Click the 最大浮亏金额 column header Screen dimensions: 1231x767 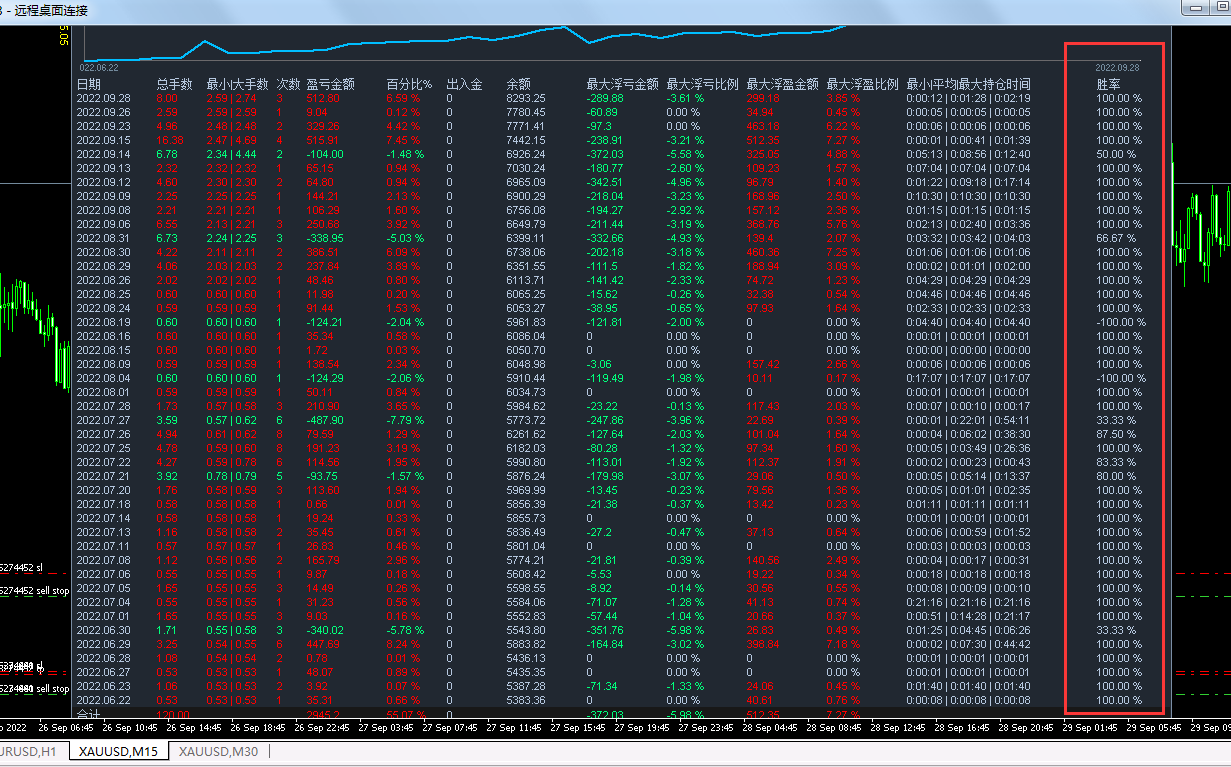(622, 84)
